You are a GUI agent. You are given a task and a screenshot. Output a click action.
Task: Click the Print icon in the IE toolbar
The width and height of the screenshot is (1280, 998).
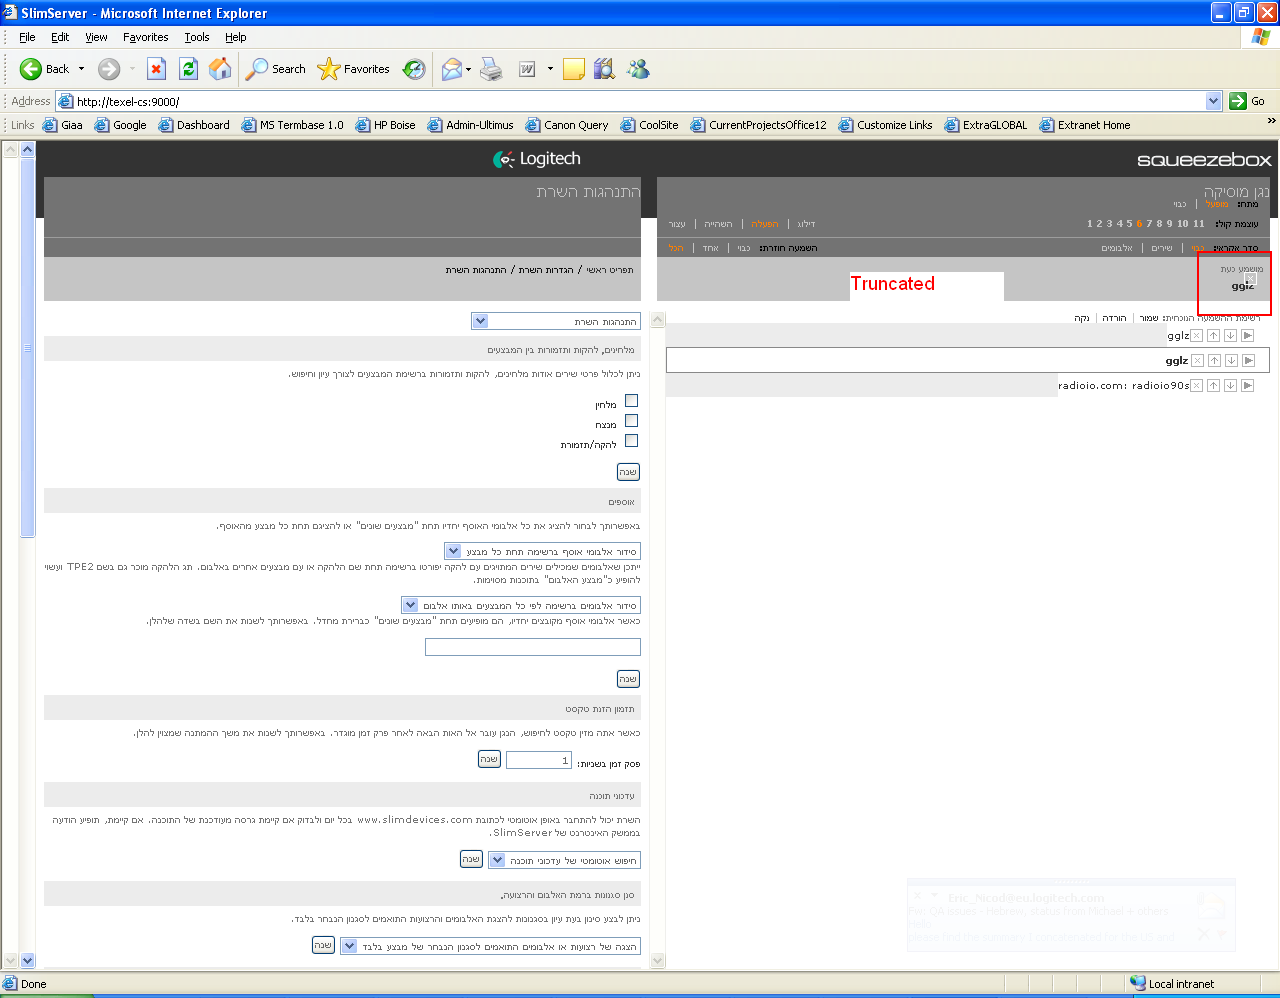pyautogui.click(x=491, y=69)
